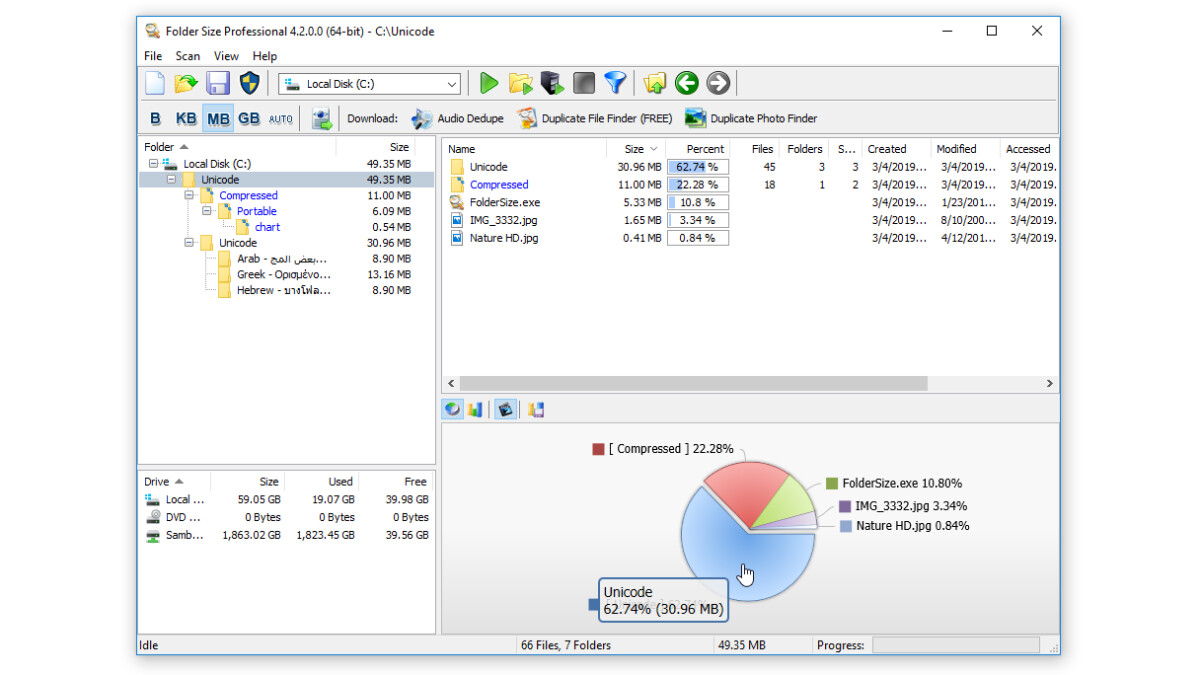Select the Greek folder in tree
The image size is (1200, 675).
[284, 274]
